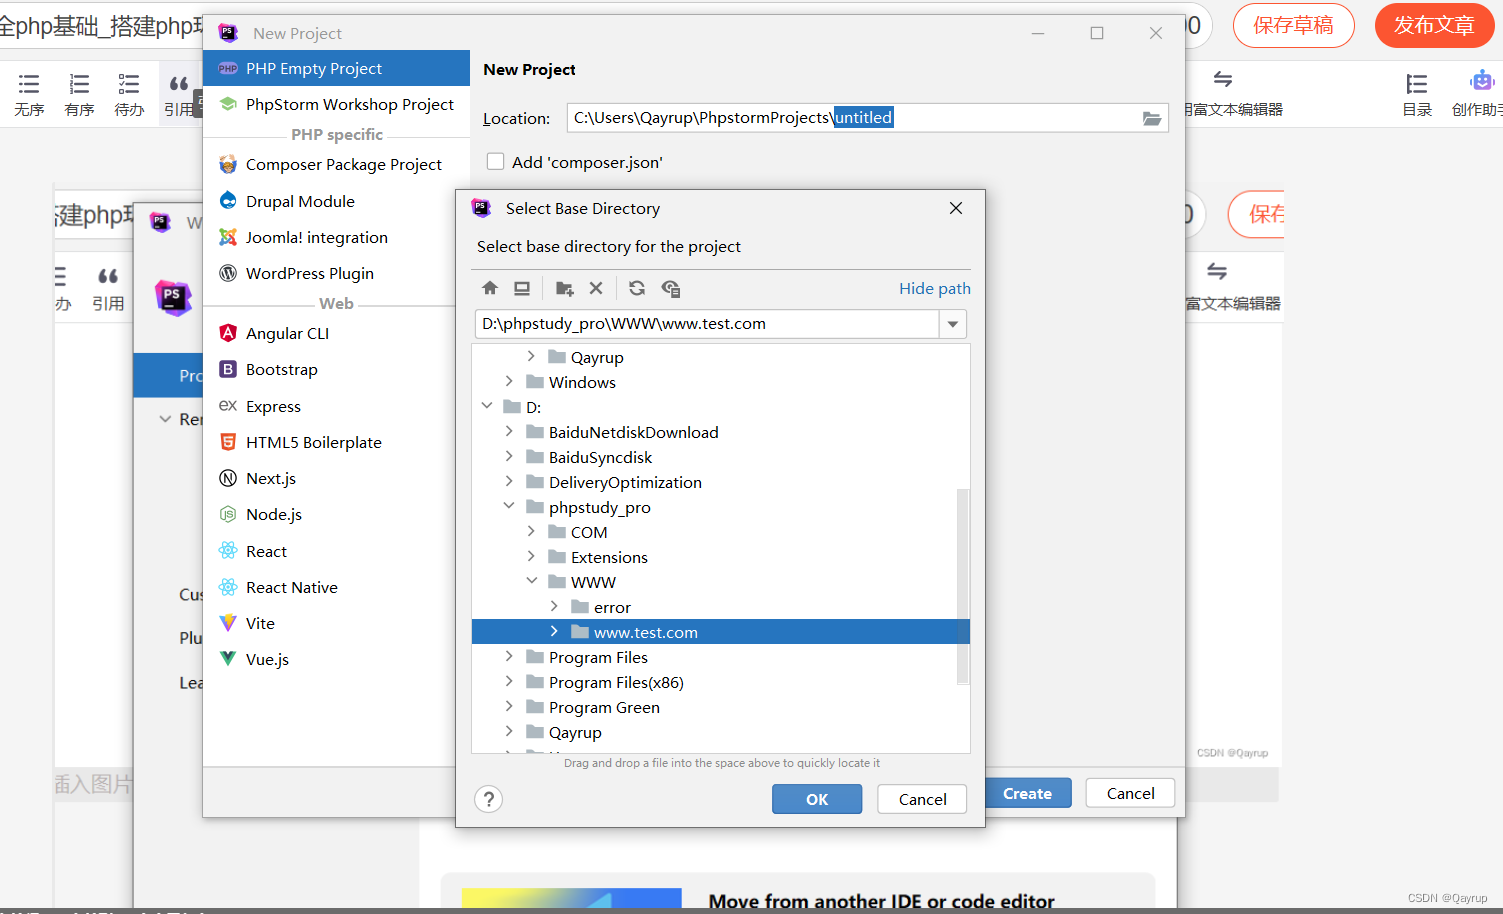The width and height of the screenshot is (1503, 914).
Task: Click the base directory path text field
Action: pyautogui.click(x=706, y=324)
